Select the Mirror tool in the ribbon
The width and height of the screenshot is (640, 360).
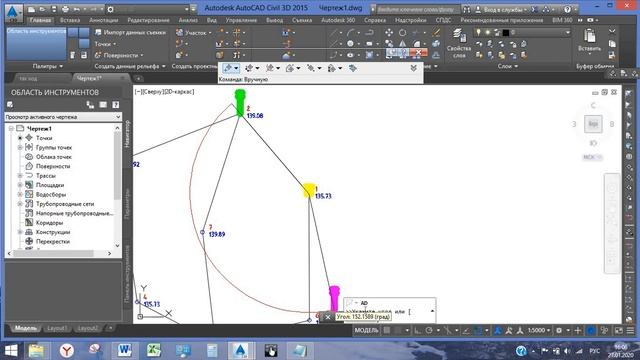402,43
